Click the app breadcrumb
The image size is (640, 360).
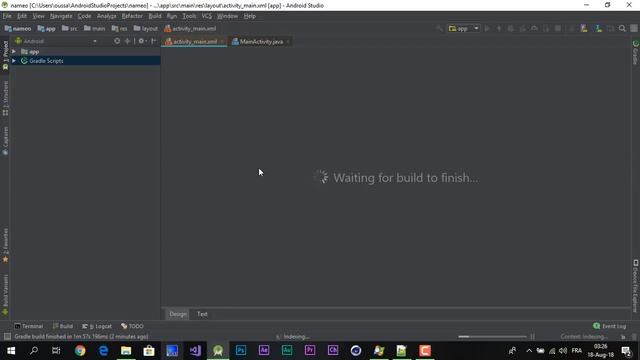tap(47, 29)
